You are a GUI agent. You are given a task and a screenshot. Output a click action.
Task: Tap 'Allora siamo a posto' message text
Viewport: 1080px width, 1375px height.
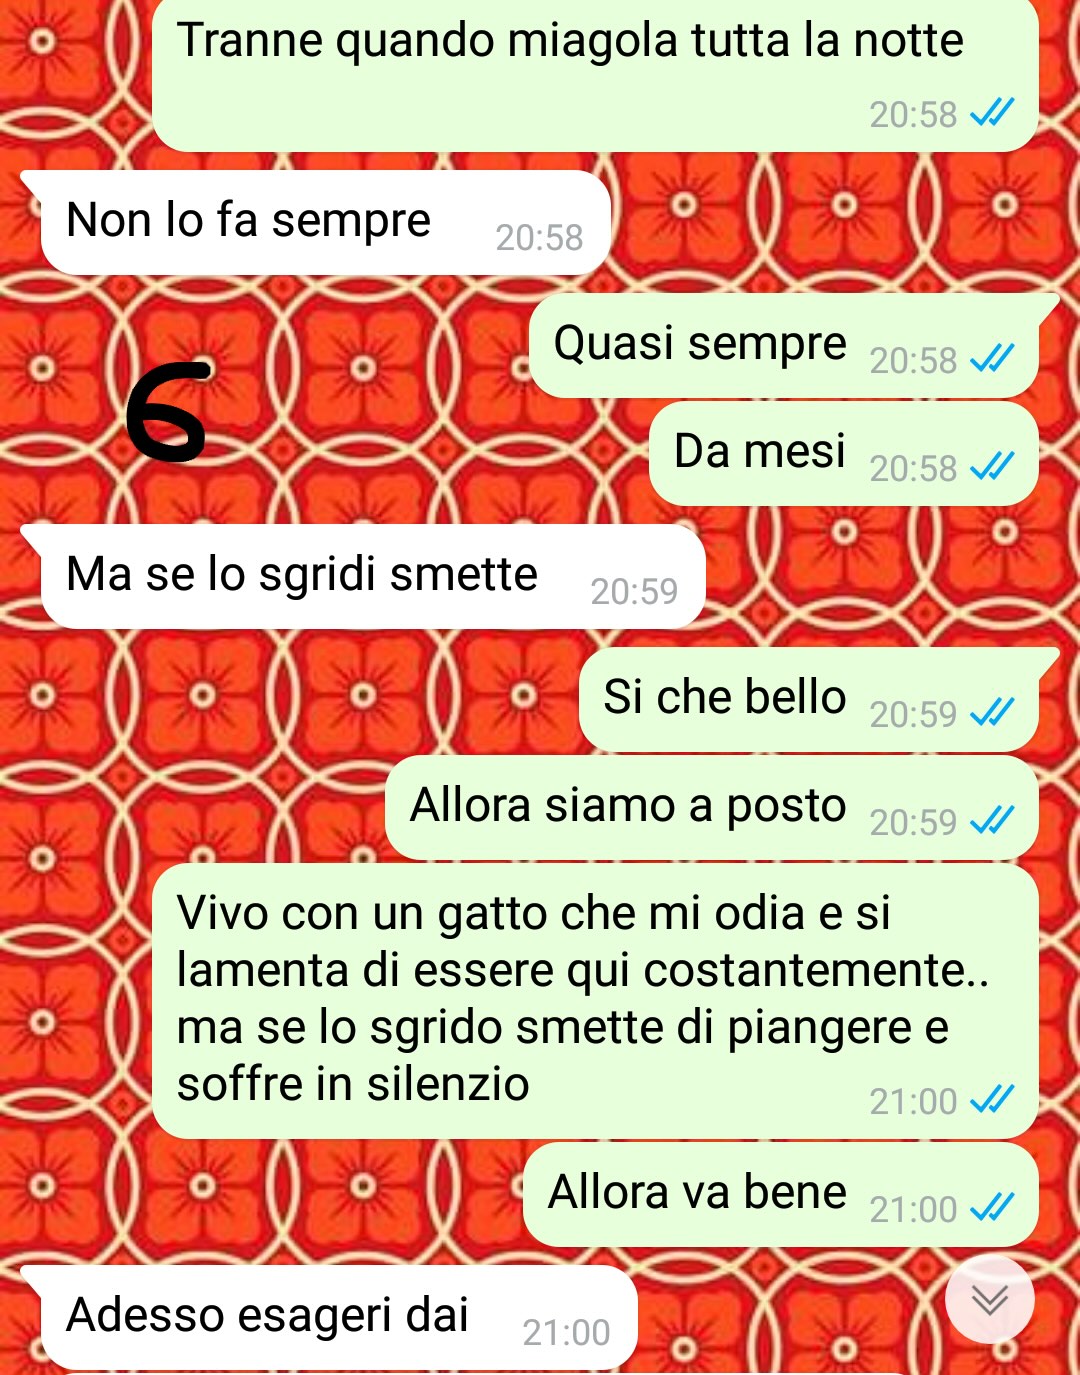pyautogui.click(x=628, y=806)
